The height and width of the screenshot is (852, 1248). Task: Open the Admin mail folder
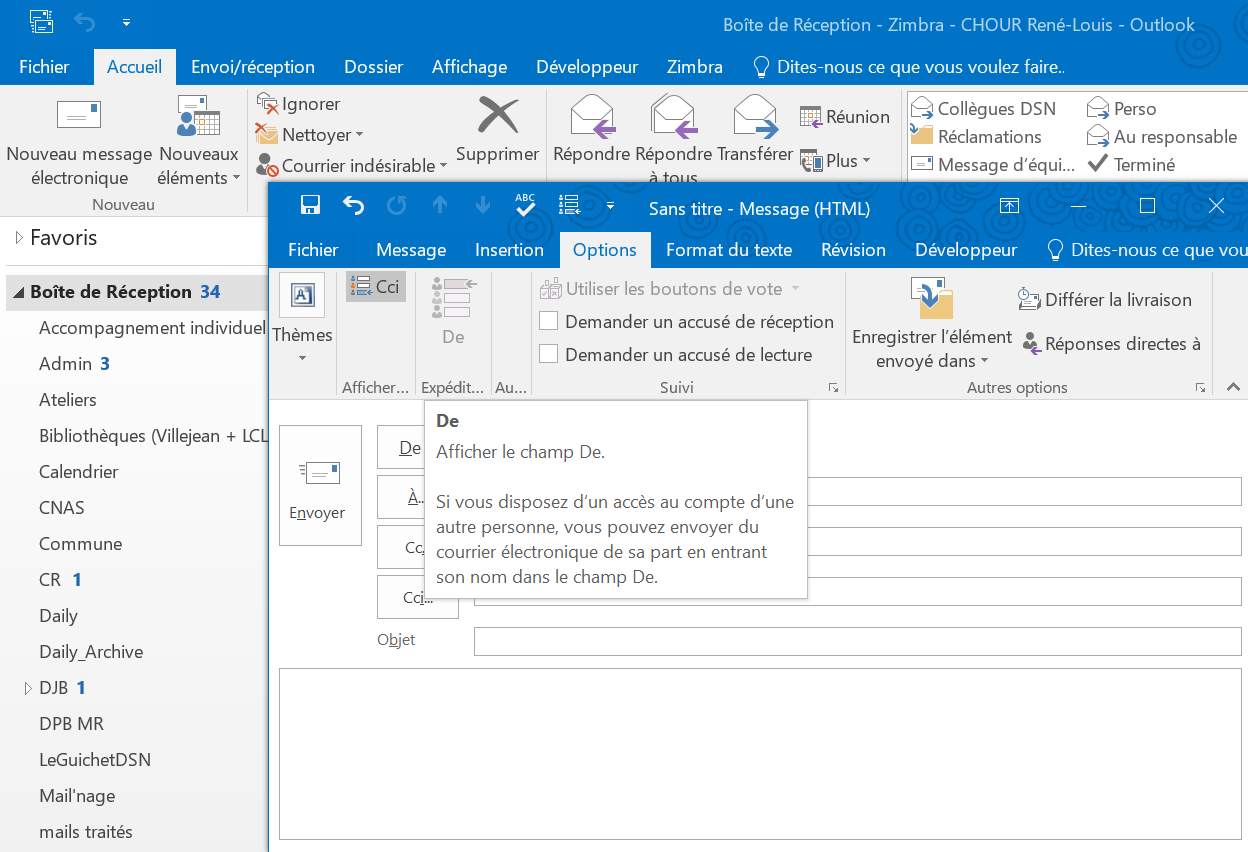[65, 364]
